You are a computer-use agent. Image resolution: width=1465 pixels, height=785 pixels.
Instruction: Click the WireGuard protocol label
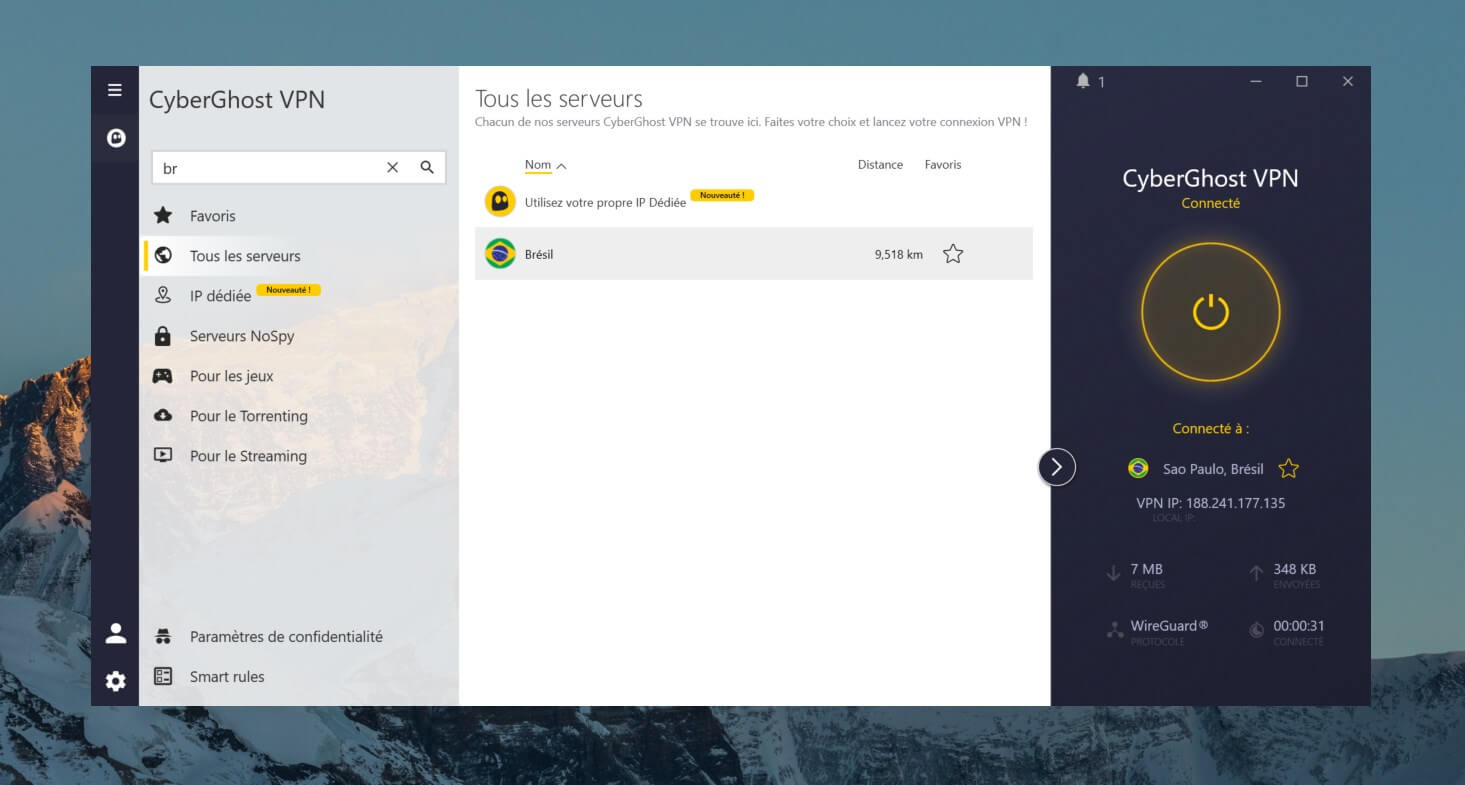1169,626
